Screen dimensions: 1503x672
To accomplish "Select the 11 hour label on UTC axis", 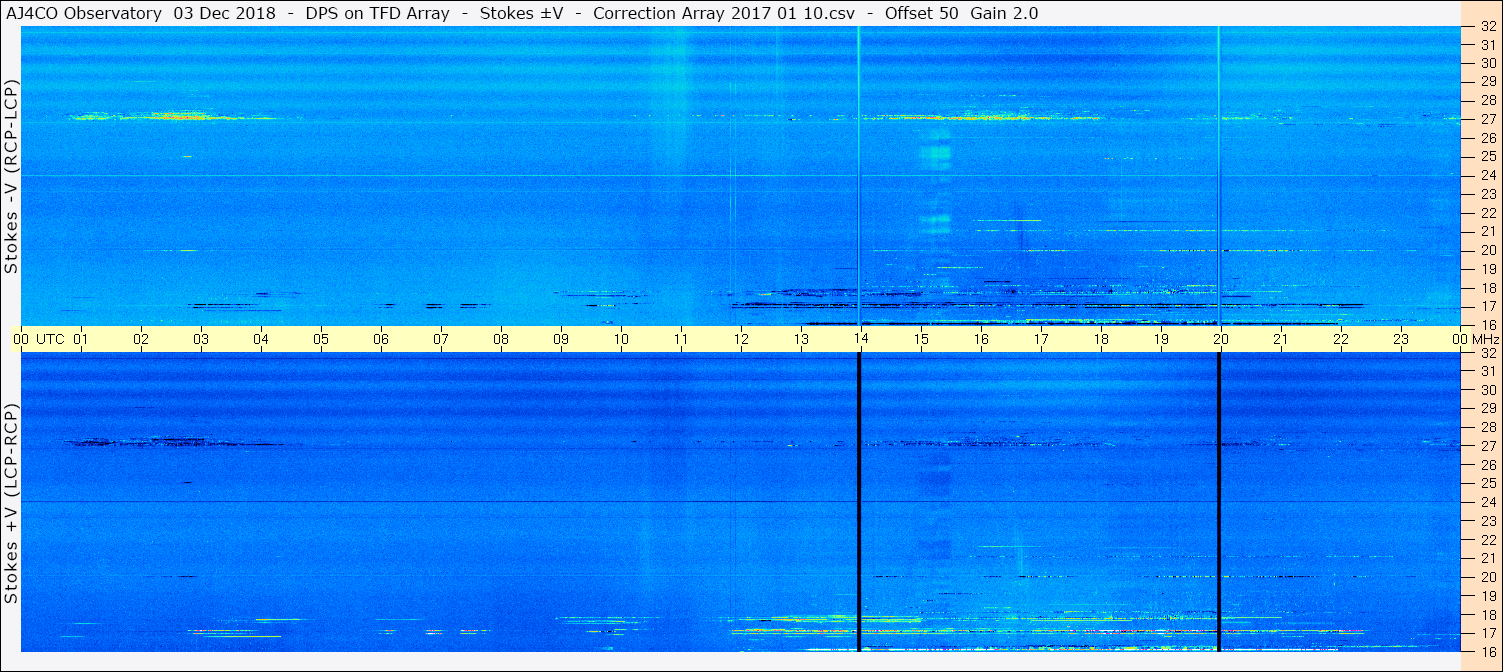I will [681, 339].
